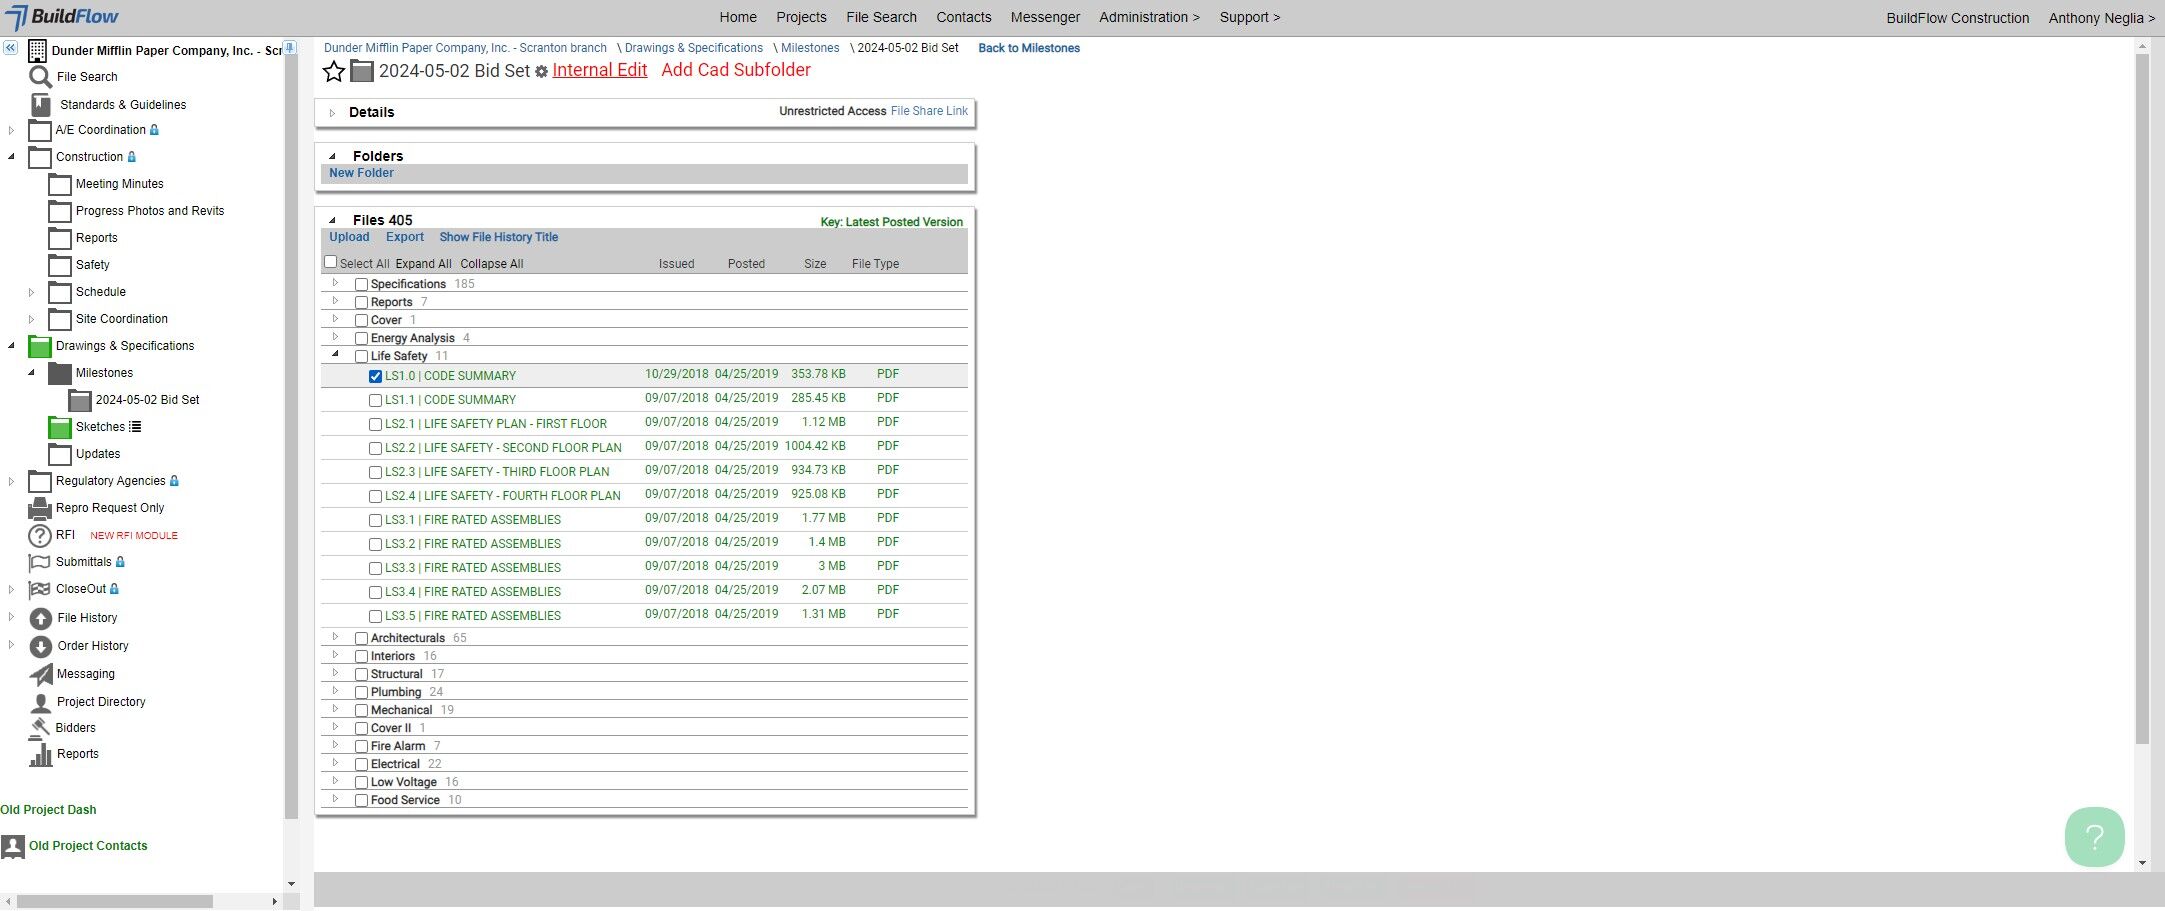This screenshot has height=911, width=2165.
Task: Click the Upload link in Files
Action: (x=349, y=237)
